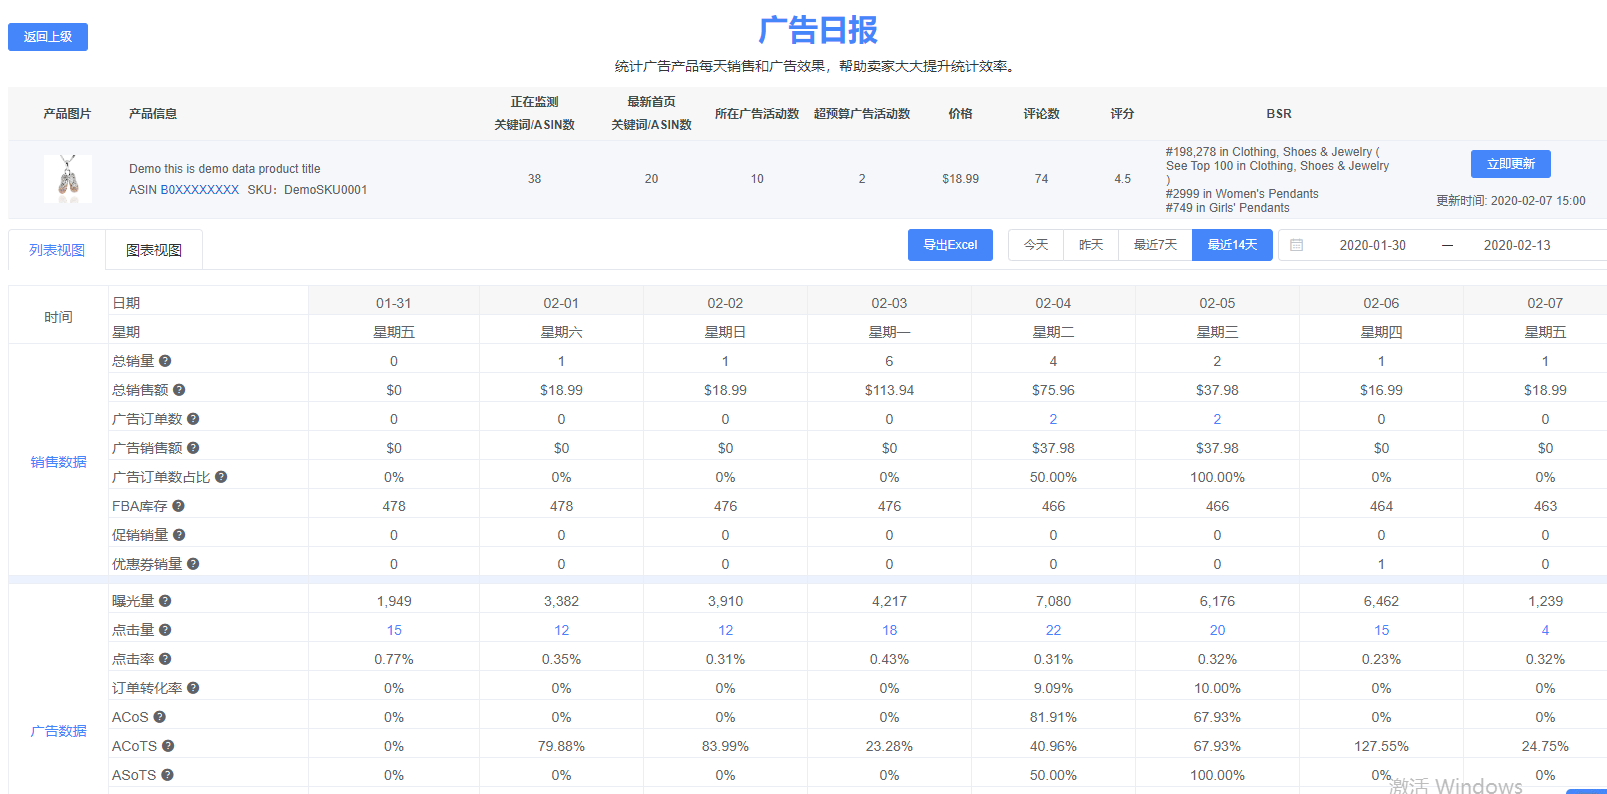The height and width of the screenshot is (794, 1607).
Task: Open the product thumbnail image
Action: click(x=68, y=179)
